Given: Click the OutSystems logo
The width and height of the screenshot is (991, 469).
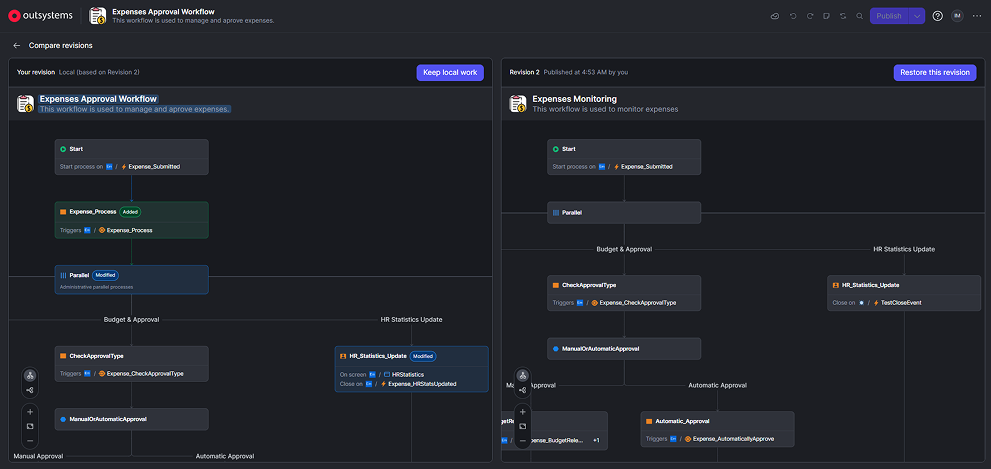Looking at the screenshot, I should pos(40,16).
